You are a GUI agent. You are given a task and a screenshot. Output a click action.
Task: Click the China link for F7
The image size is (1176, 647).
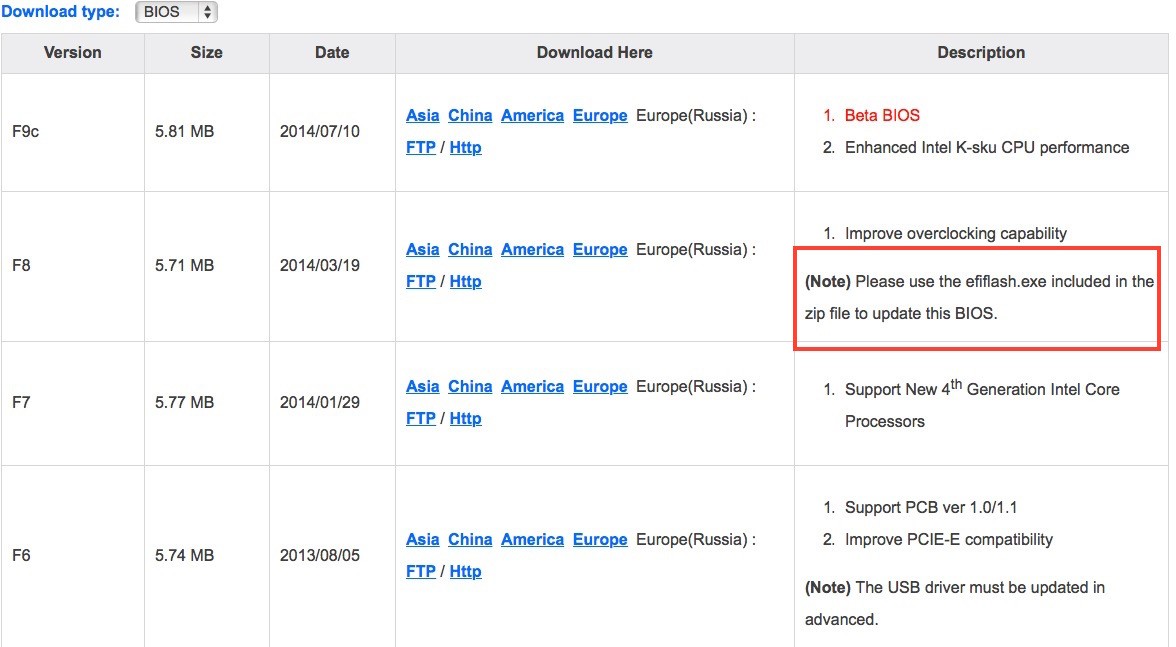tap(470, 387)
